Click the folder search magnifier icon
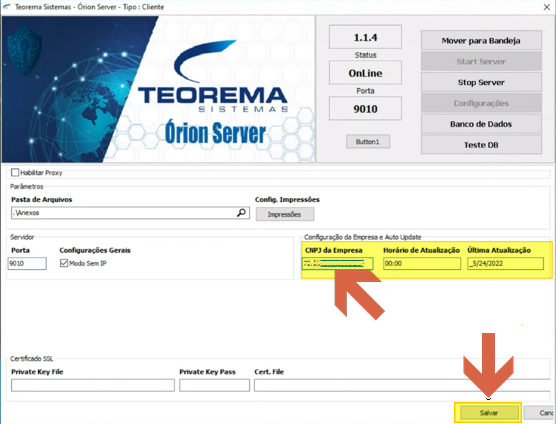Screen dimensions: 556x424 point(241,213)
